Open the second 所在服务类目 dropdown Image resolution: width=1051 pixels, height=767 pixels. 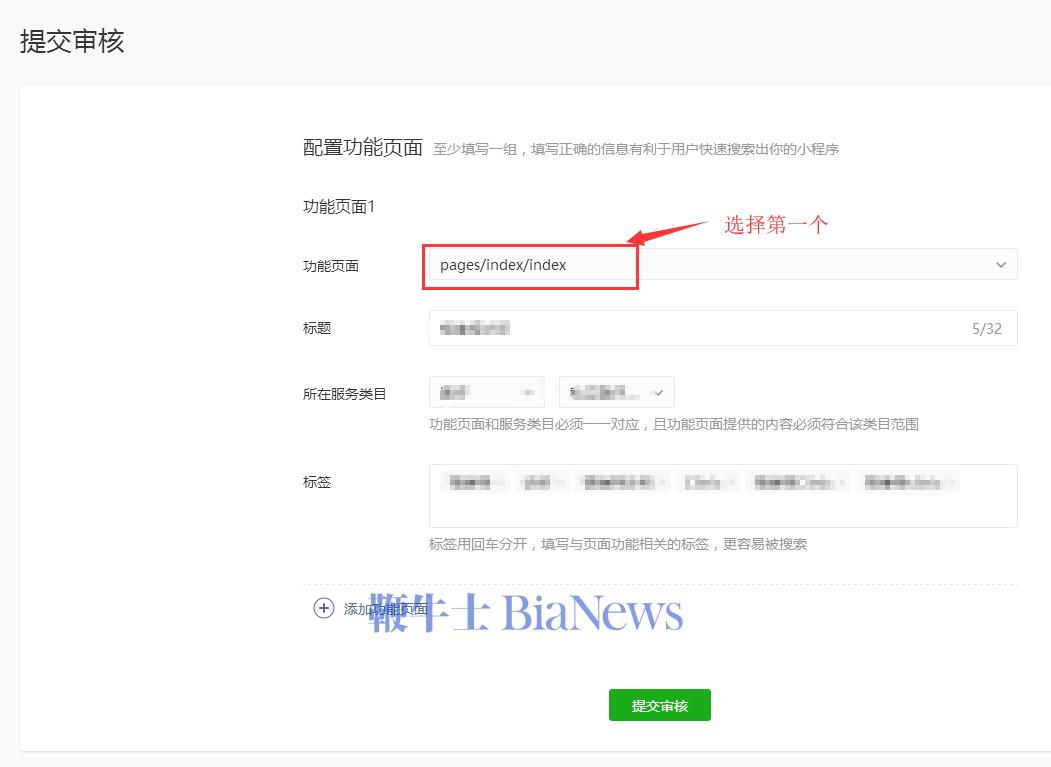tap(617, 392)
